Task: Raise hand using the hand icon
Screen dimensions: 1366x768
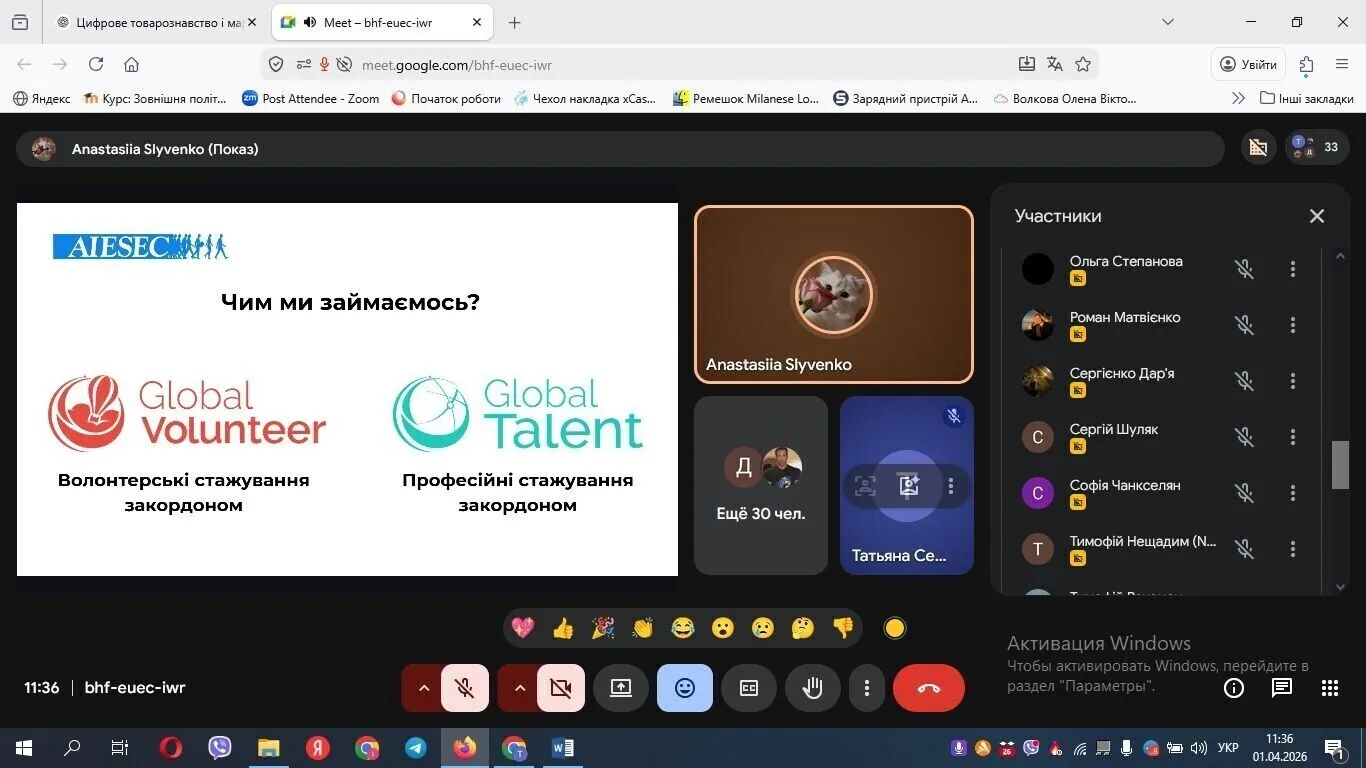Action: (812, 688)
